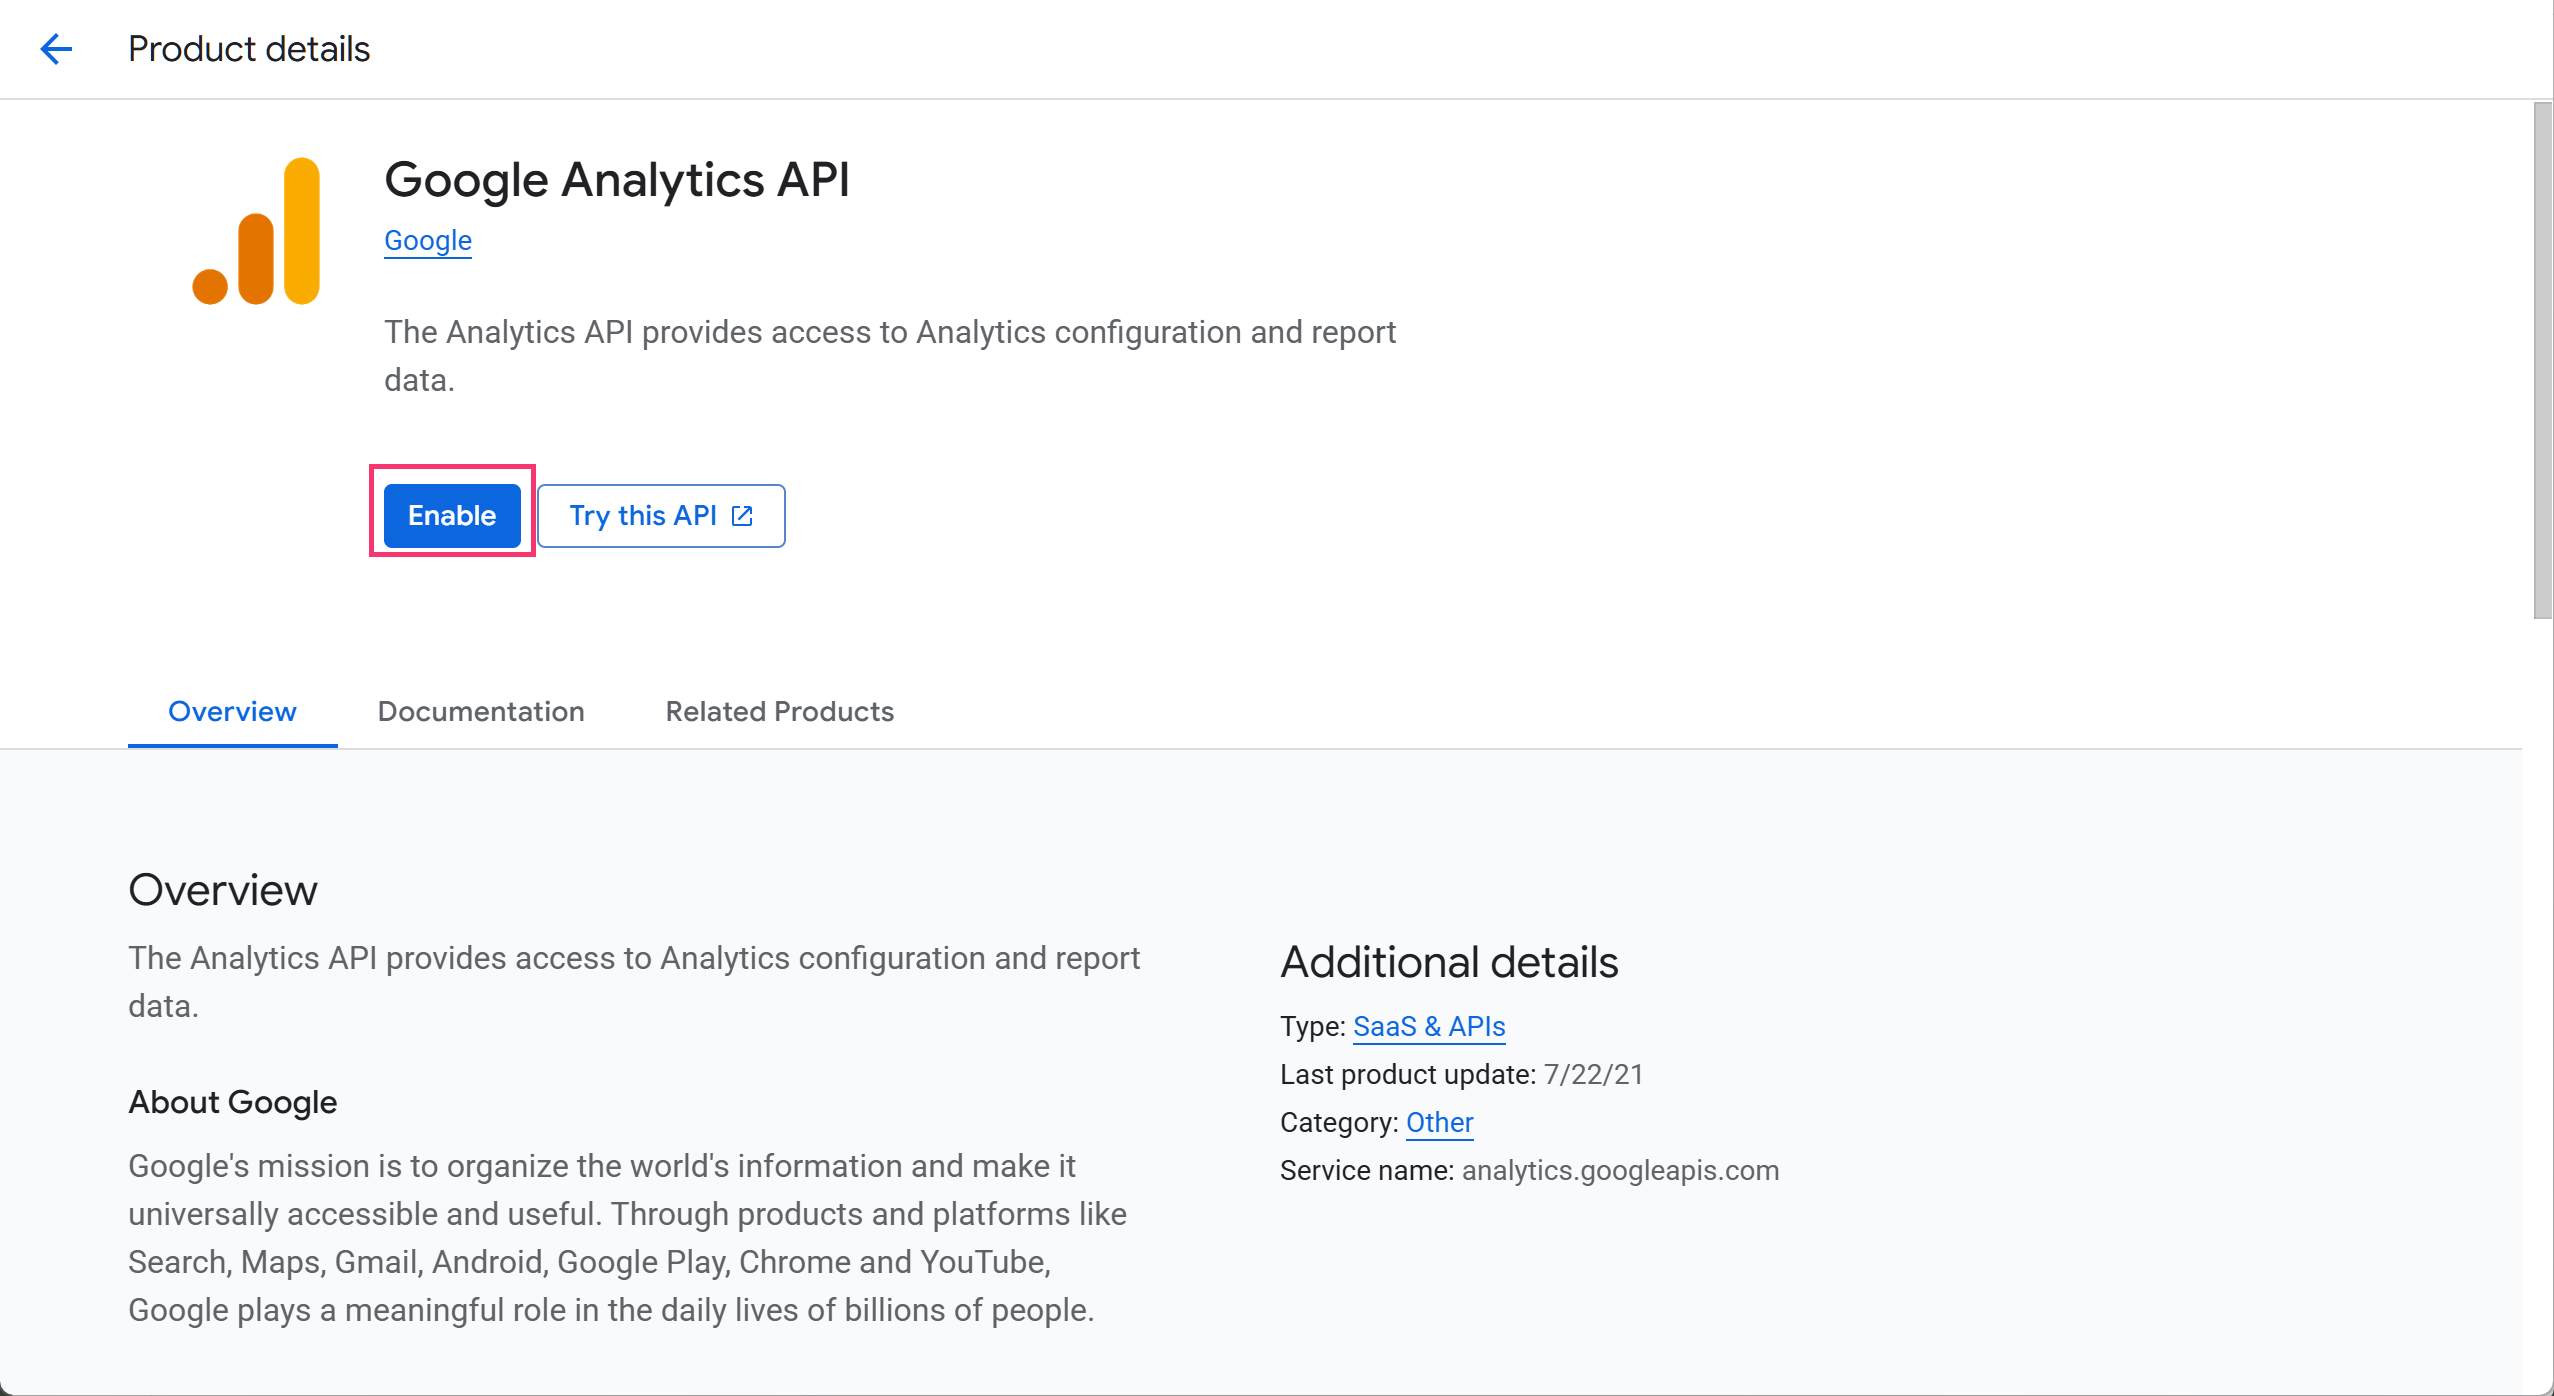Click the Overview section heading in the content
This screenshot has height=1396, width=2554.
click(223, 890)
